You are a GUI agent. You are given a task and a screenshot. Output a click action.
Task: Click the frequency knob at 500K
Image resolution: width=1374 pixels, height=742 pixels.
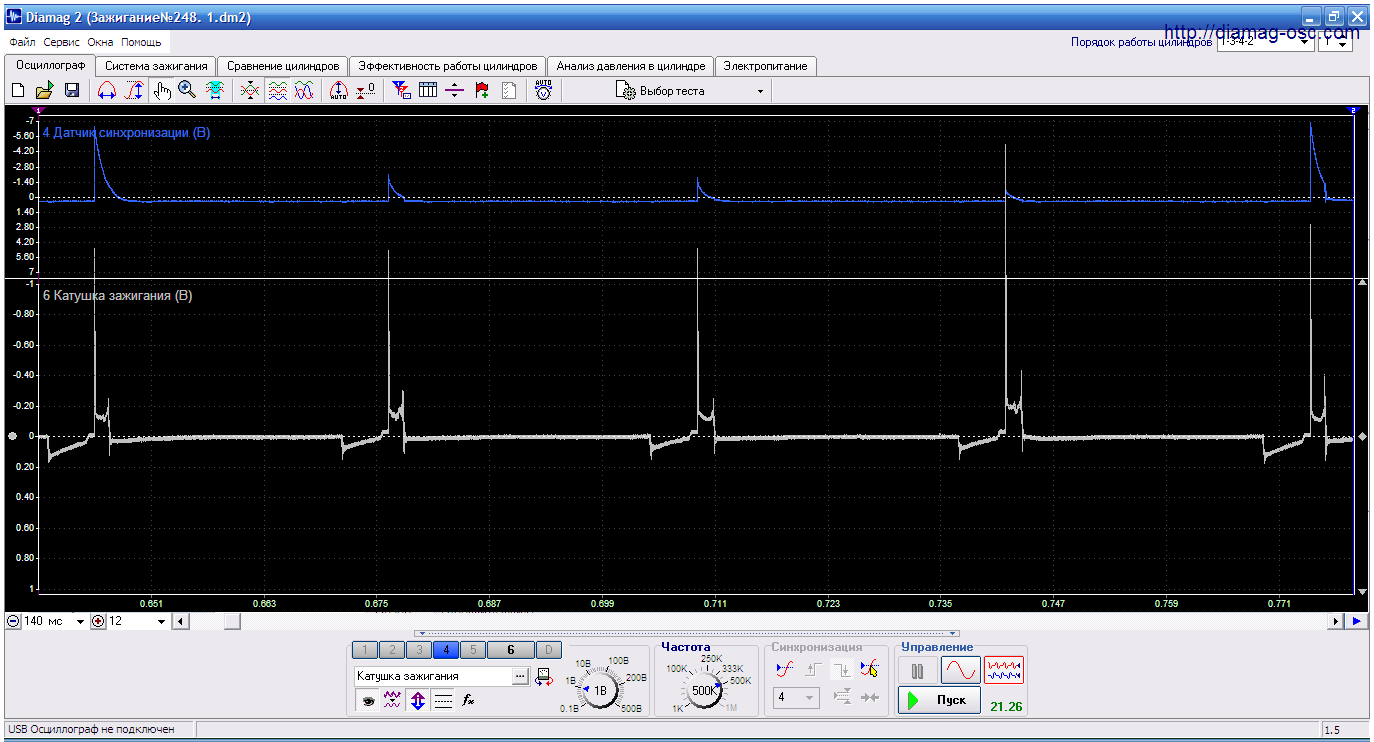(704, 690)
